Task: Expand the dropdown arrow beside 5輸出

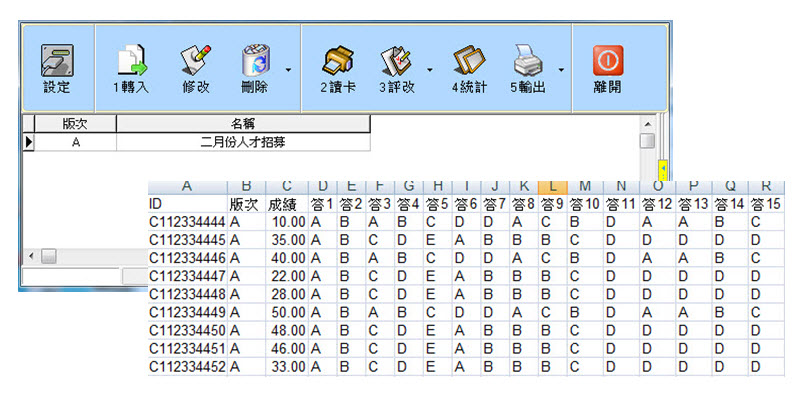Action: (561, 69)
